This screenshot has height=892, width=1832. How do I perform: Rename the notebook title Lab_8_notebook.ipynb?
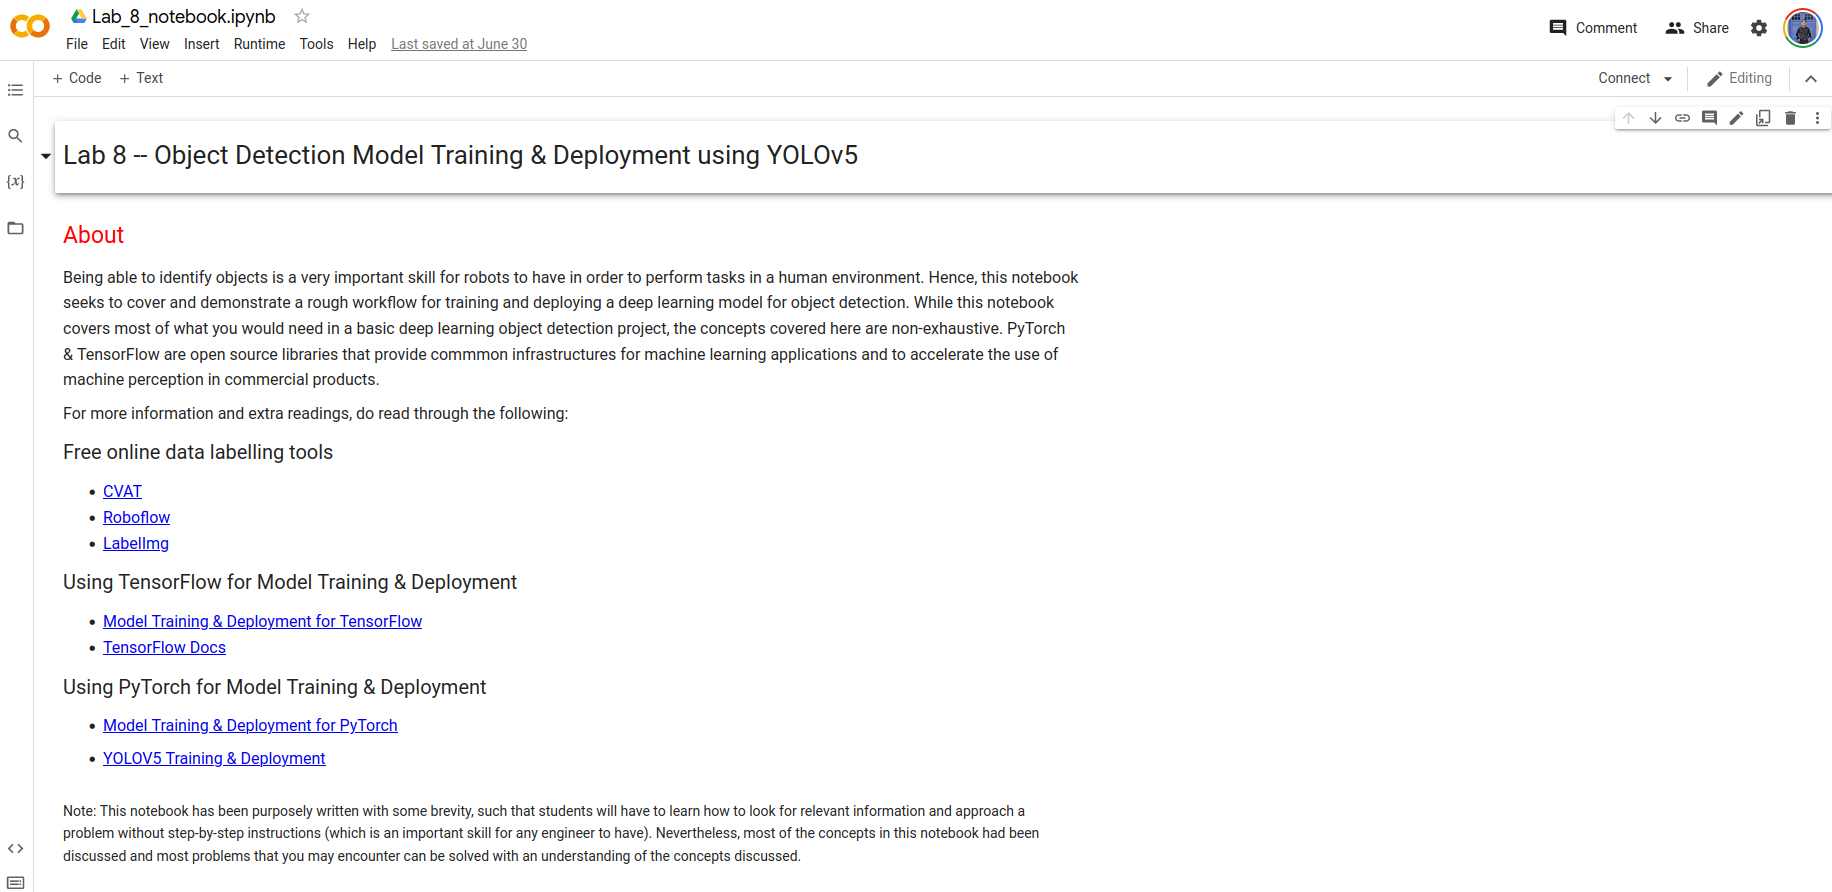click(x=183, y=16)
